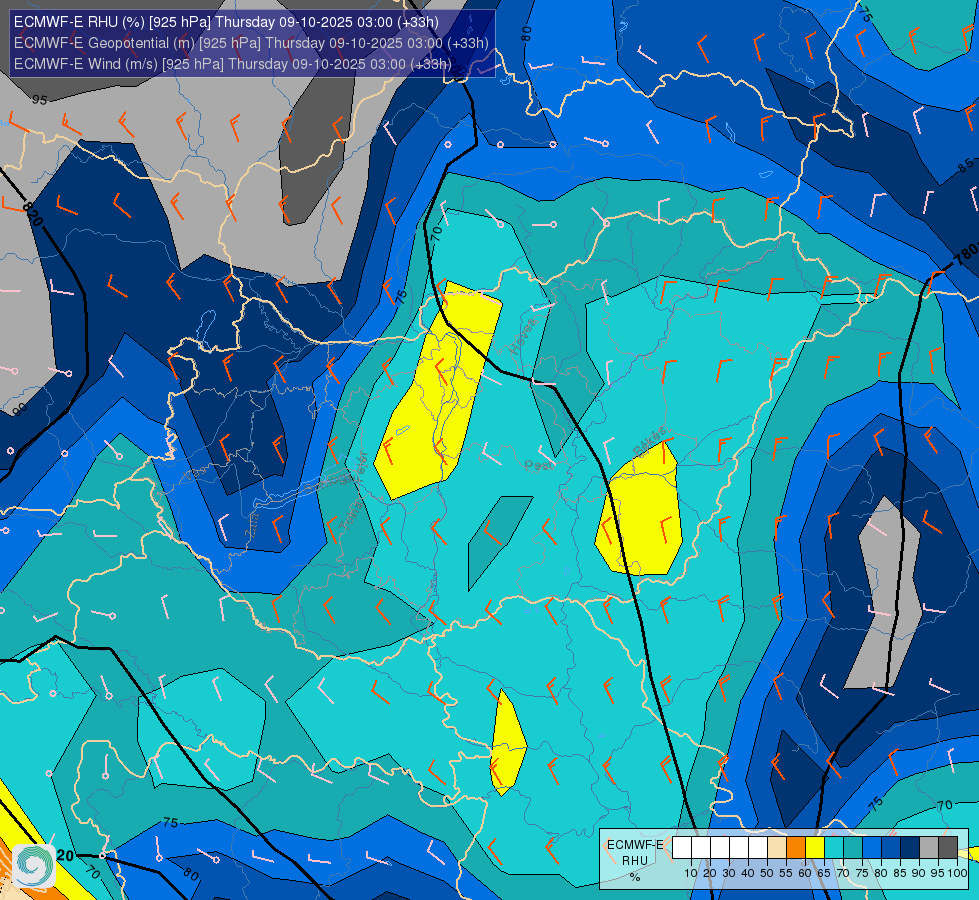Click the navy 85–90 legend swatch
The image size is (979, 900).
(x=910, y=848)
